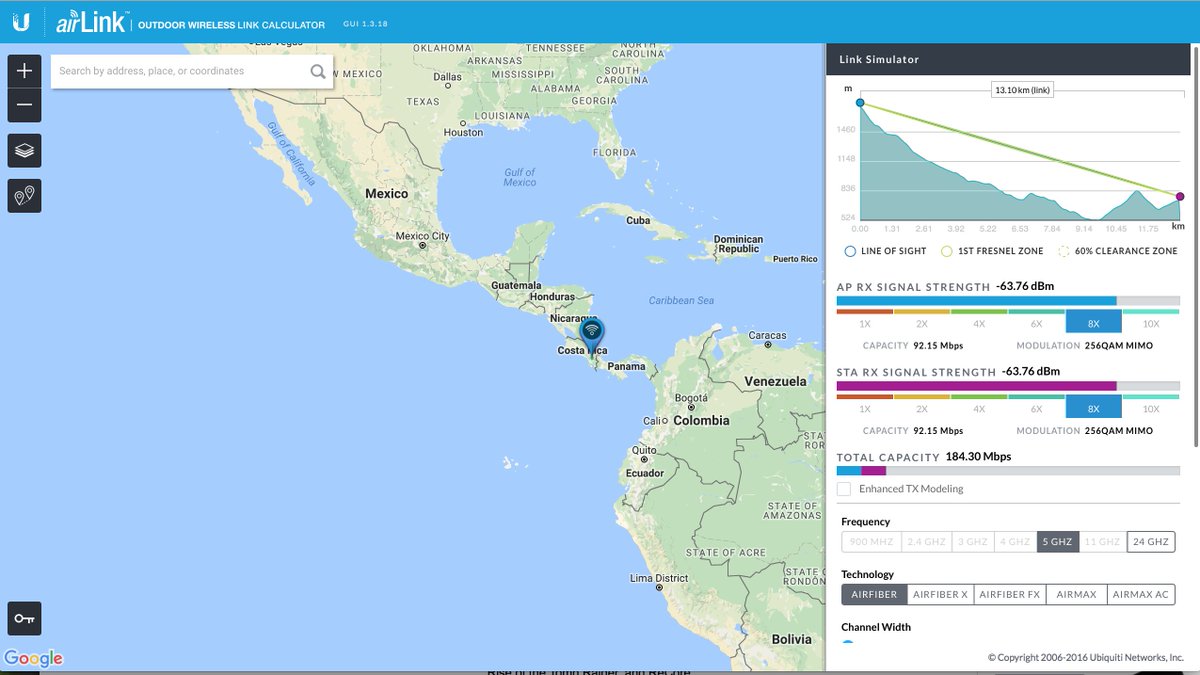Click 10X rate segment under AP RX

click(x=1151, y=321)
